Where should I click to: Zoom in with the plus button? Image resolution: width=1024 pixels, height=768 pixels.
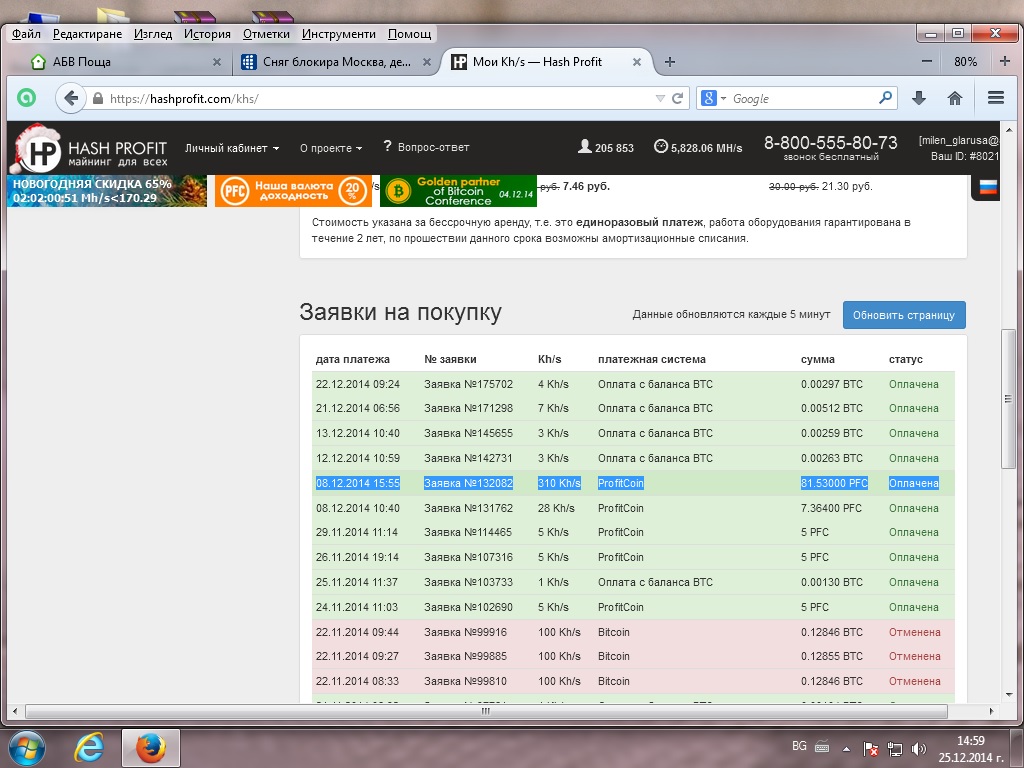[x=1005, y=61]
